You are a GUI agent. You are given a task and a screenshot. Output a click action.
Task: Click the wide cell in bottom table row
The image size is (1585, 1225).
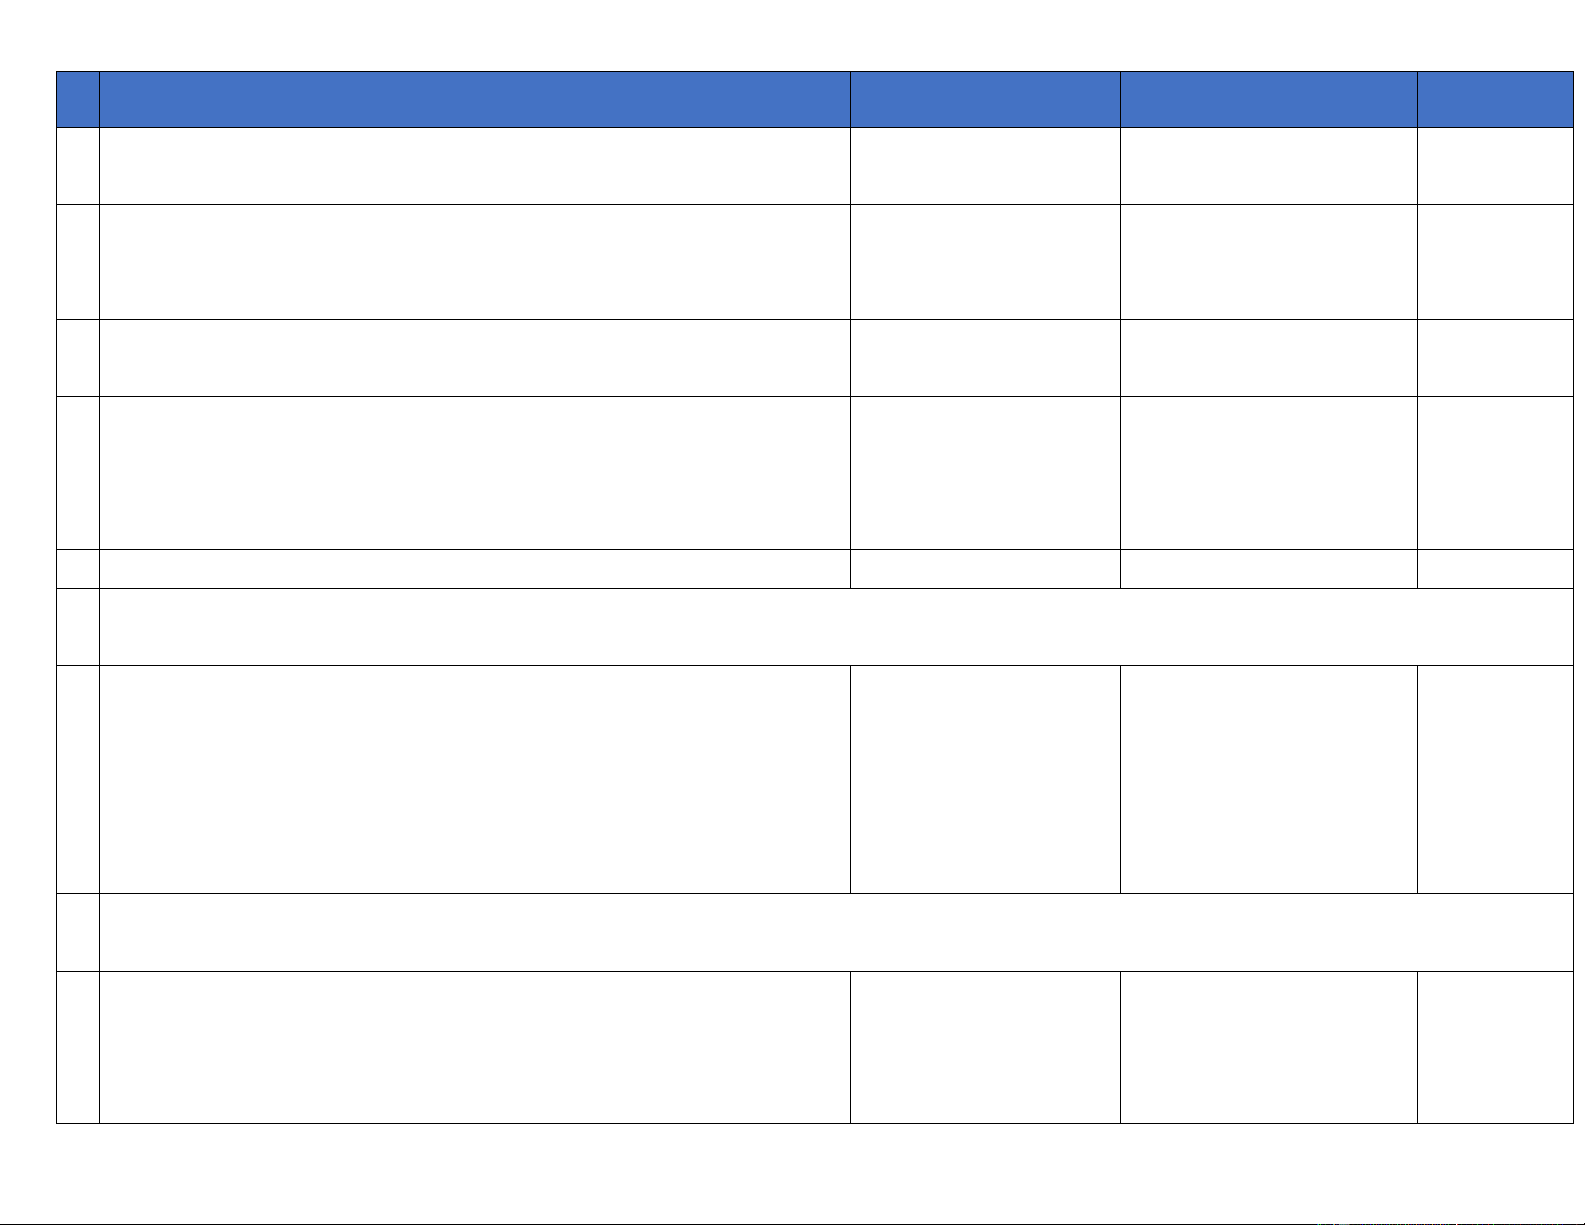point(474,1047)
